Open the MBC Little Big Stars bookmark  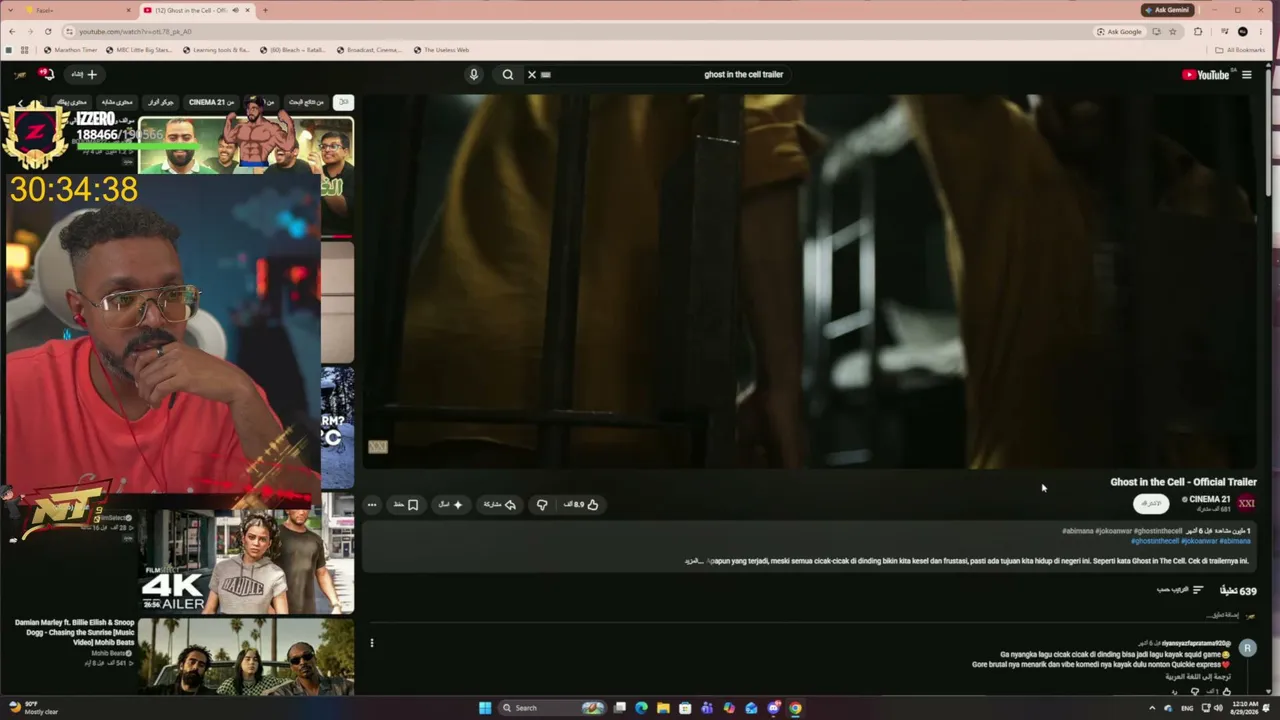click(138, 50)
